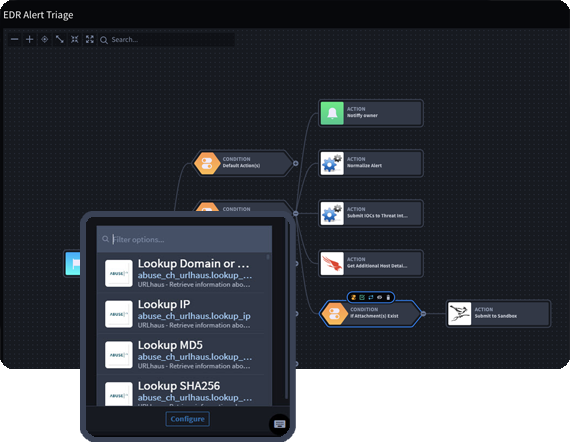Click the green checkmark edit icon on node
The width and height of the screenshot is (570, 442).
[362, 297]
